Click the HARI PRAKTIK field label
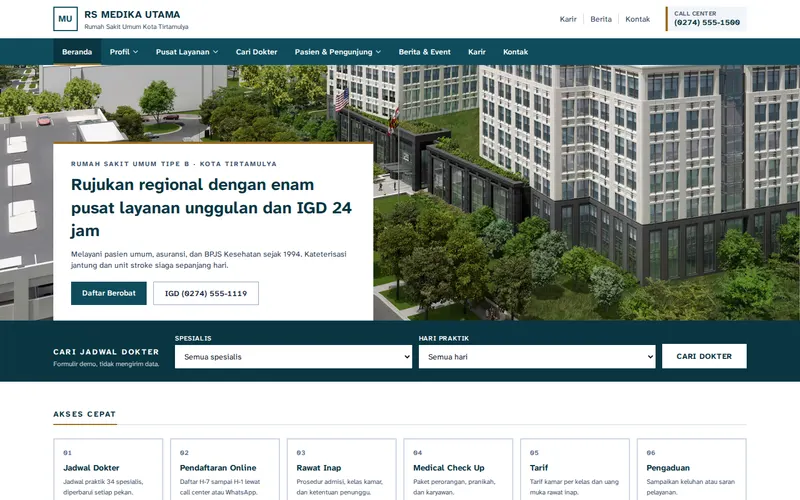This screenshot has width=800, height=500. pyautogui.click(x=443, y=338)
